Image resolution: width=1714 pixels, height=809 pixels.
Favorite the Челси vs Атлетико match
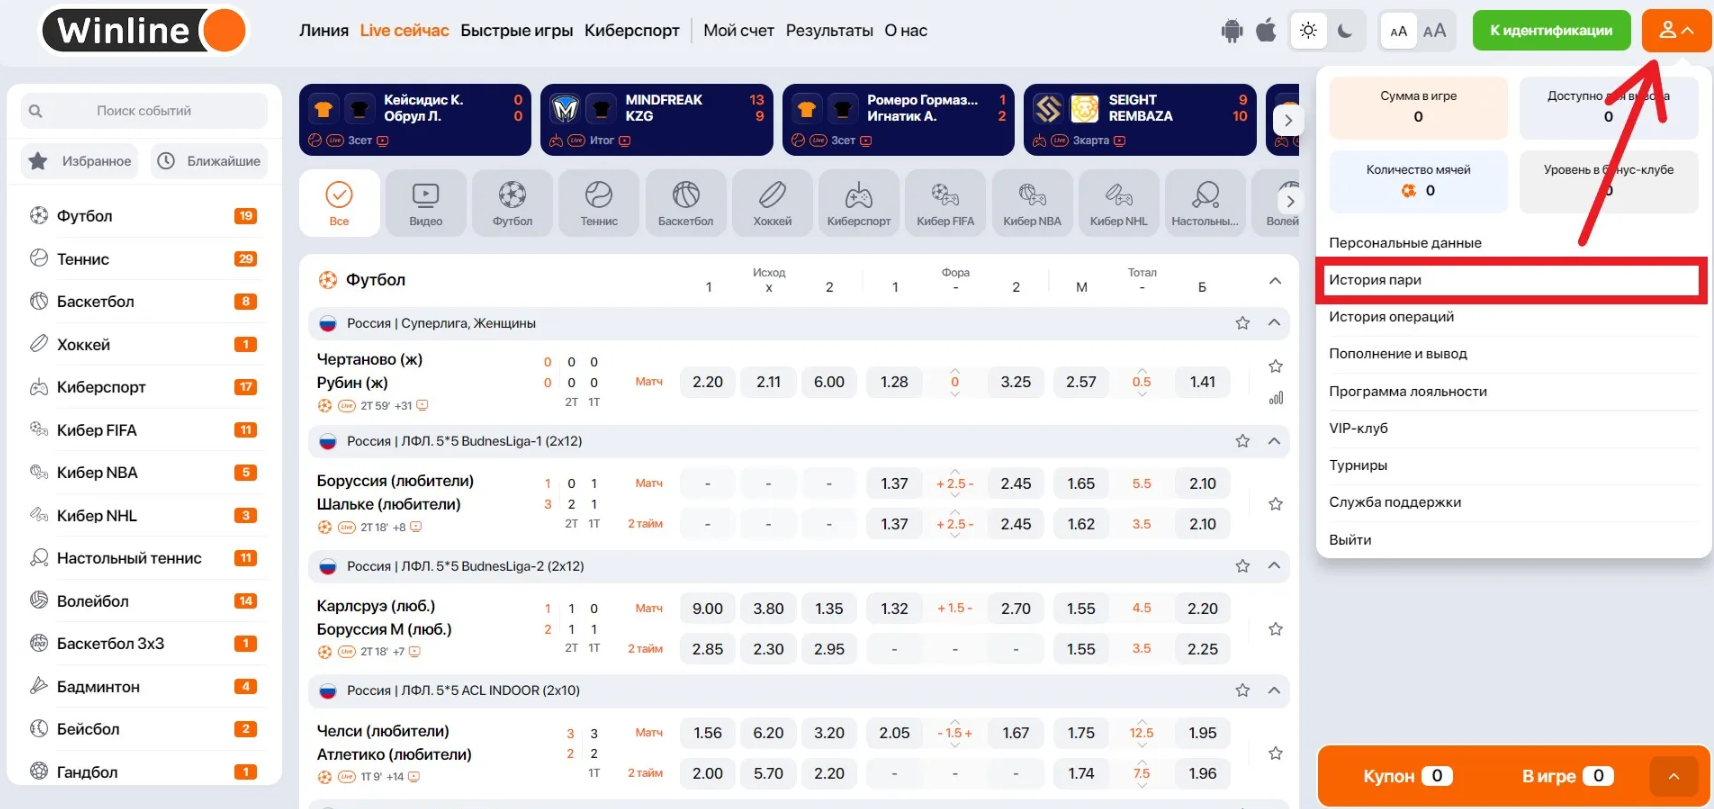(1275, 753)
